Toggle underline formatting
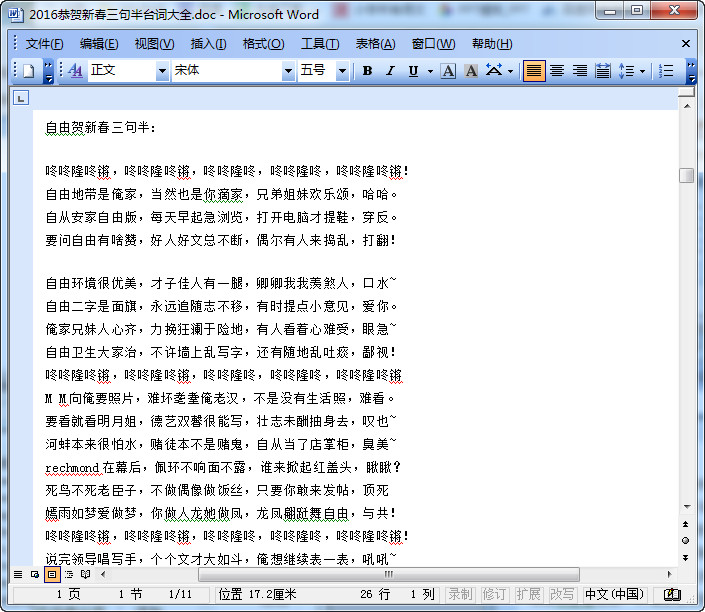Image resolution: width=705 pixels, height=612 pixels. coord(413,71)
